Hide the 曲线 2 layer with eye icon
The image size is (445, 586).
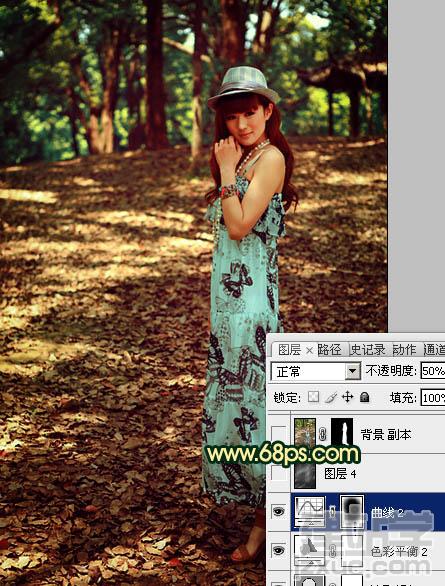[x=279, y=511]
